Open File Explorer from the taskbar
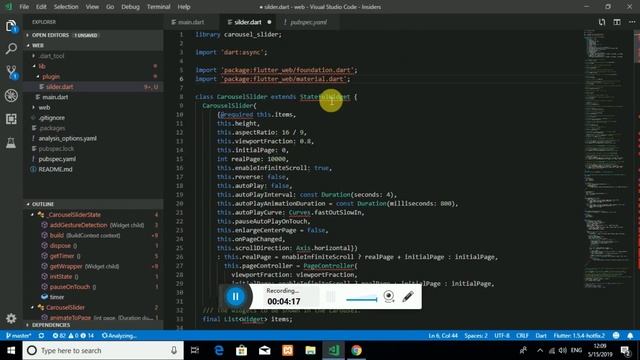The width and height of the screenshot is (640, 360). 311,350
